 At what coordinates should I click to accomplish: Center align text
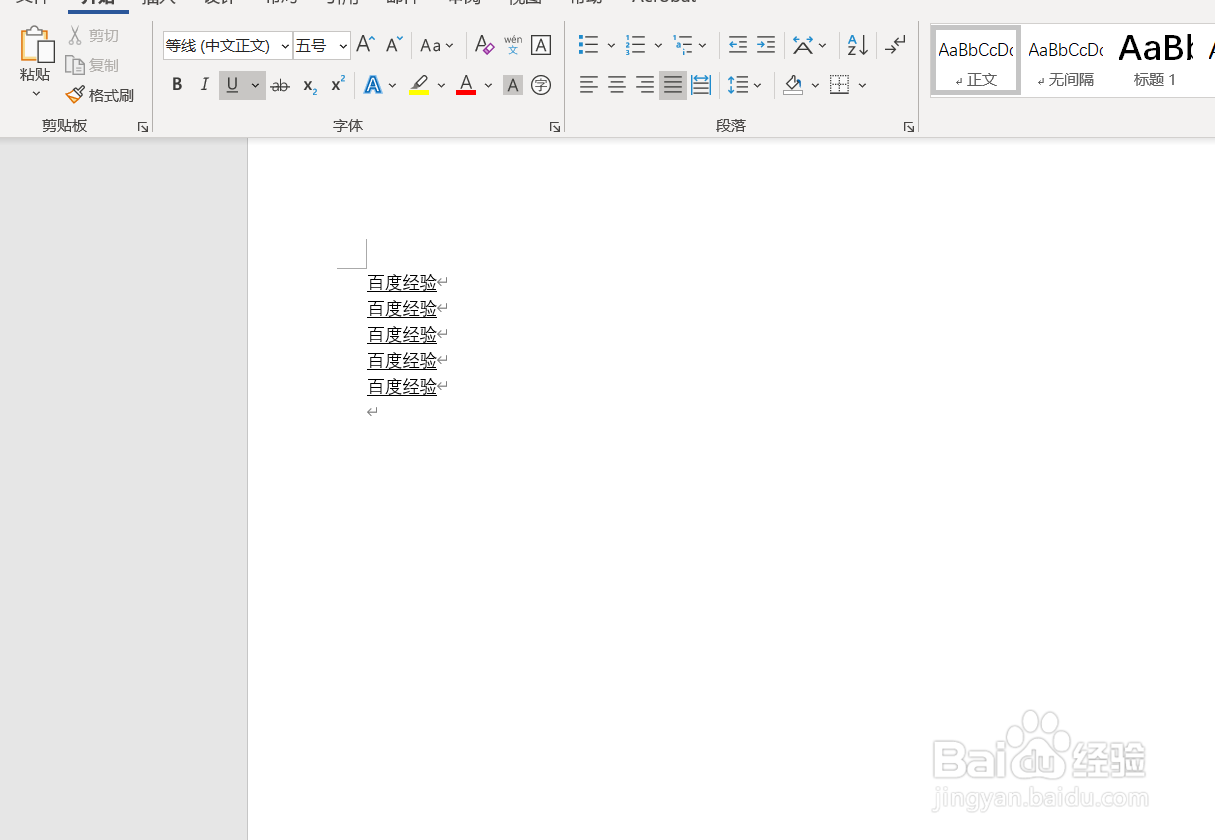617,85
